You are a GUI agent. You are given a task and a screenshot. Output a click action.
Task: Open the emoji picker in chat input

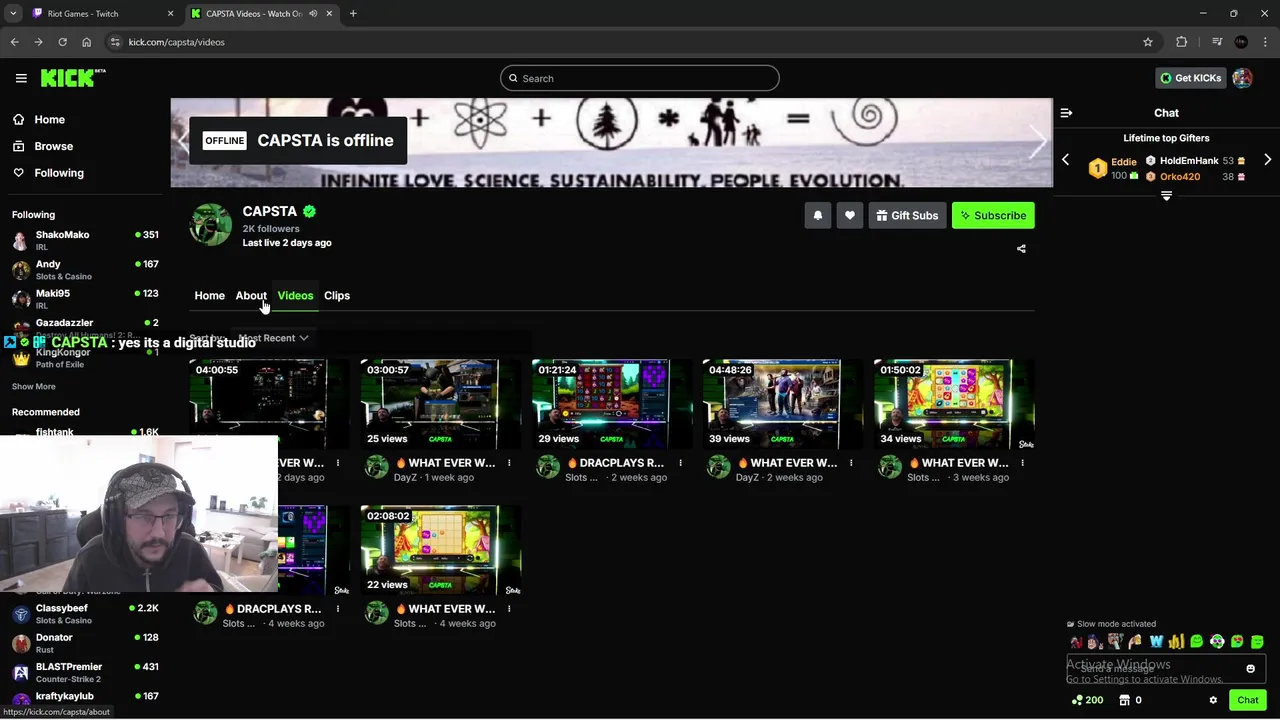pyautogui.click(x=1250, y=669)
